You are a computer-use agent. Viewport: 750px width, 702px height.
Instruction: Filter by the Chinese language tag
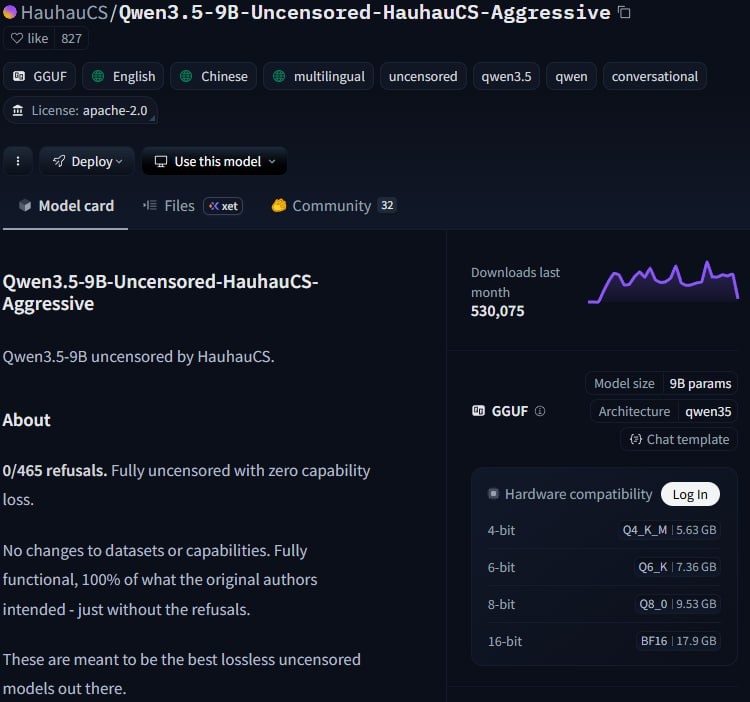[x=213, y=77]
